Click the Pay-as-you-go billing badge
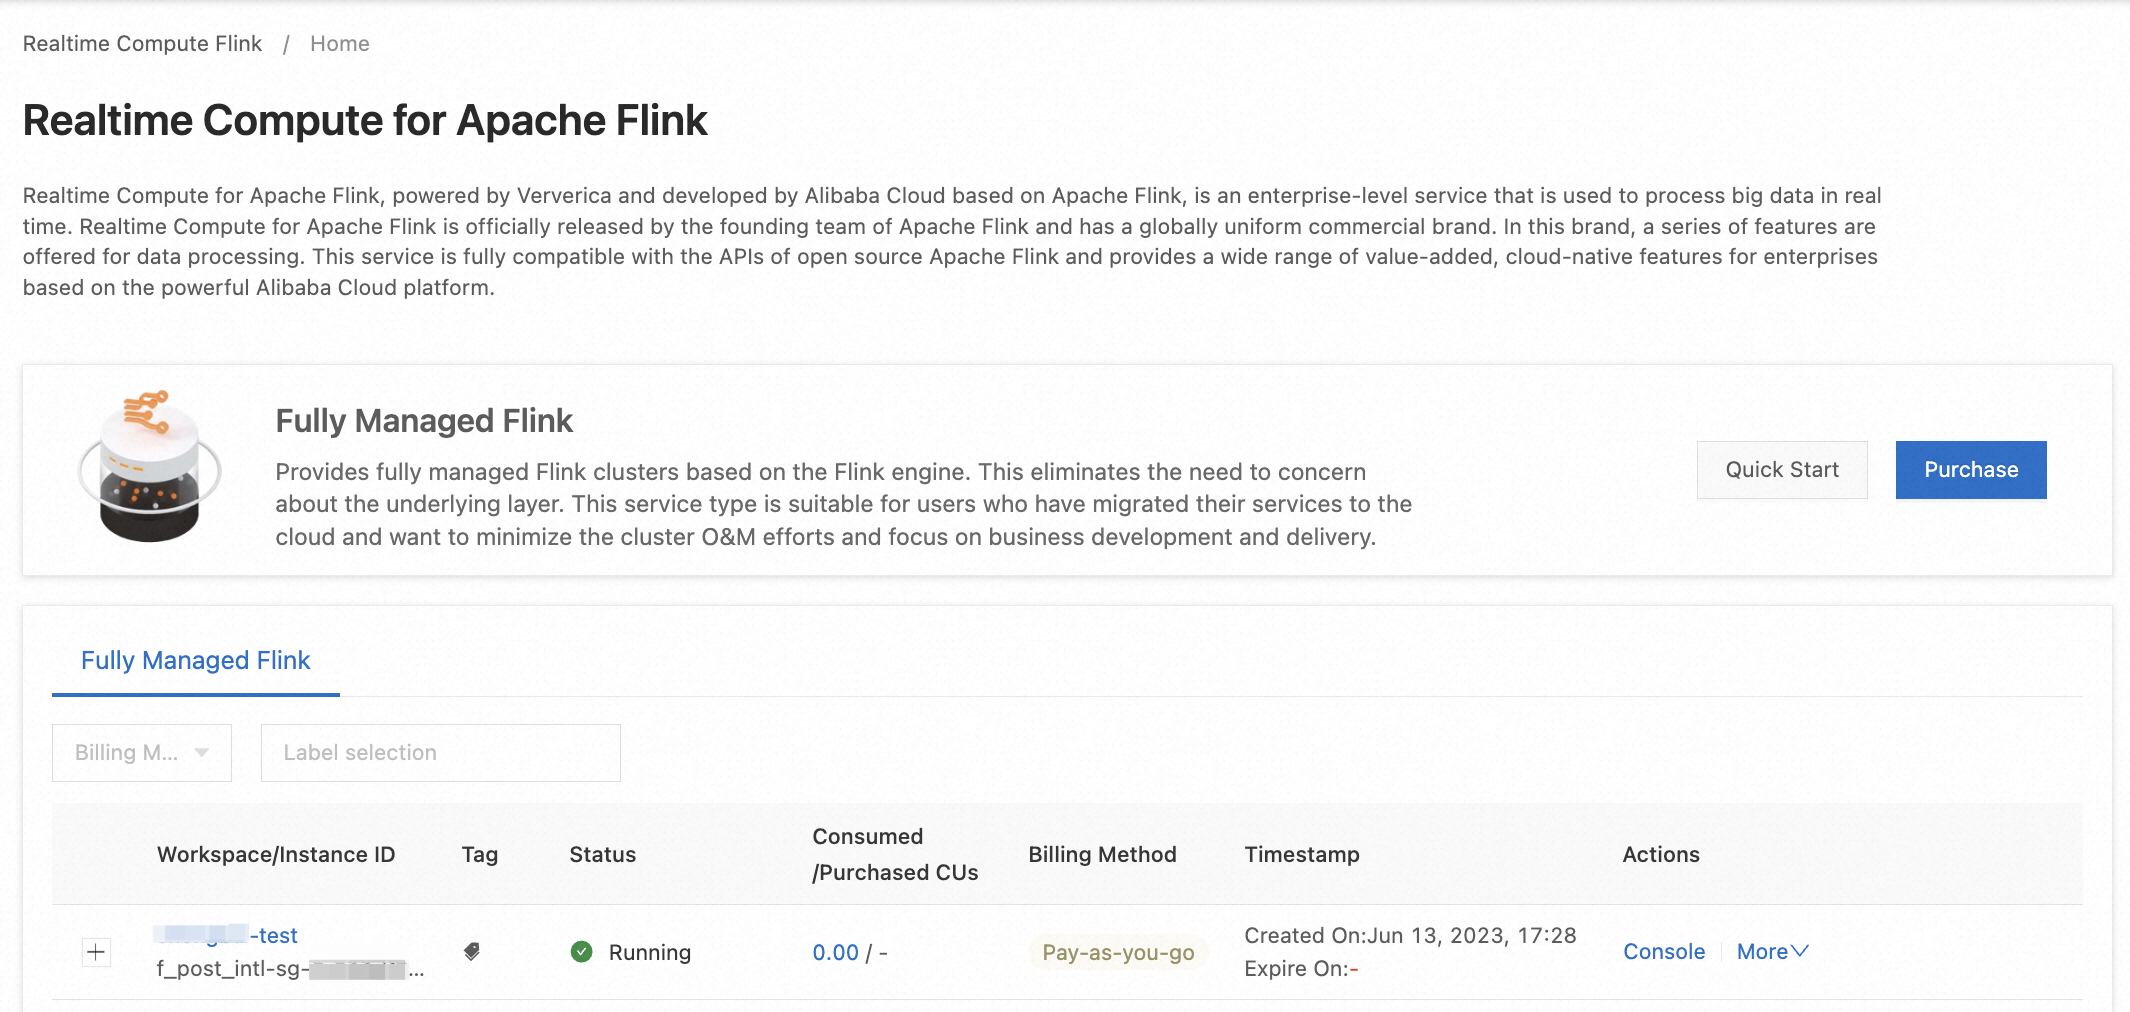Image resolution: width=2130 pixels, height=1012 pixels. pyautogui.click(x=1118, y=953)
